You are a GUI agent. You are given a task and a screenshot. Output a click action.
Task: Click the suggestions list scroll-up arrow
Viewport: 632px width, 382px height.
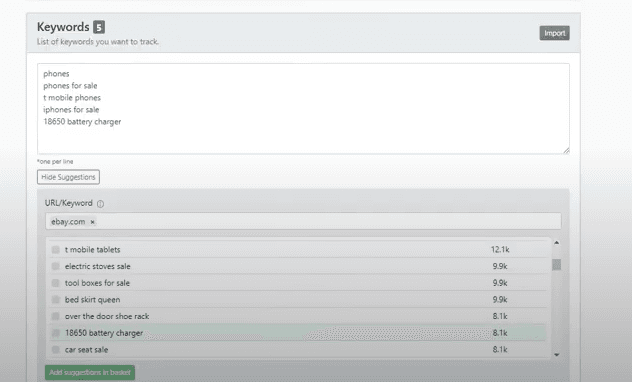click(557, 243)
